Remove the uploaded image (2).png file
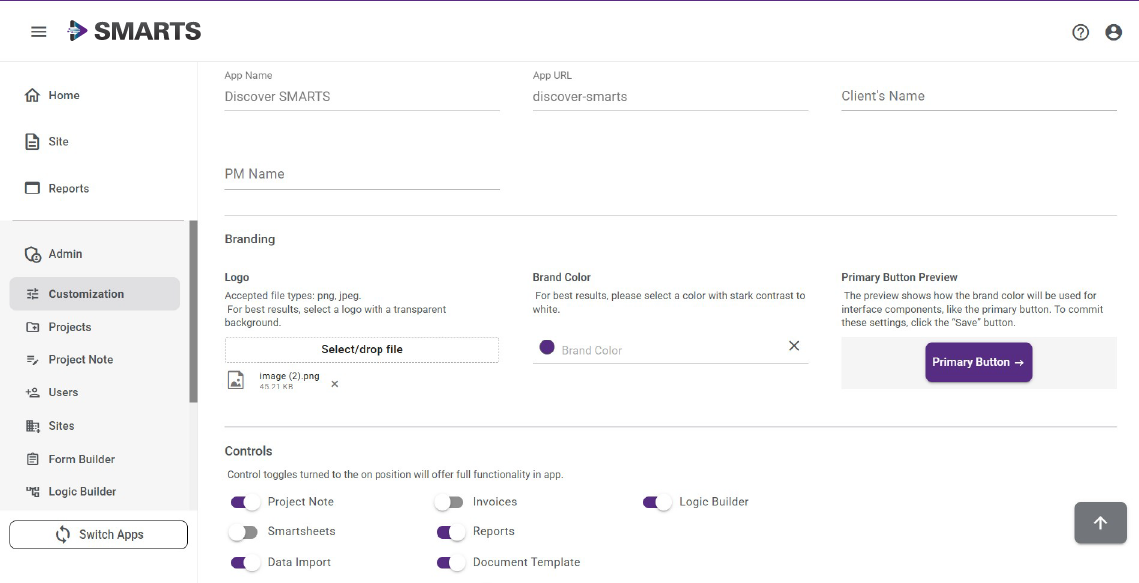The height and width of the screenshot is (583, 1139). (335, 384)
